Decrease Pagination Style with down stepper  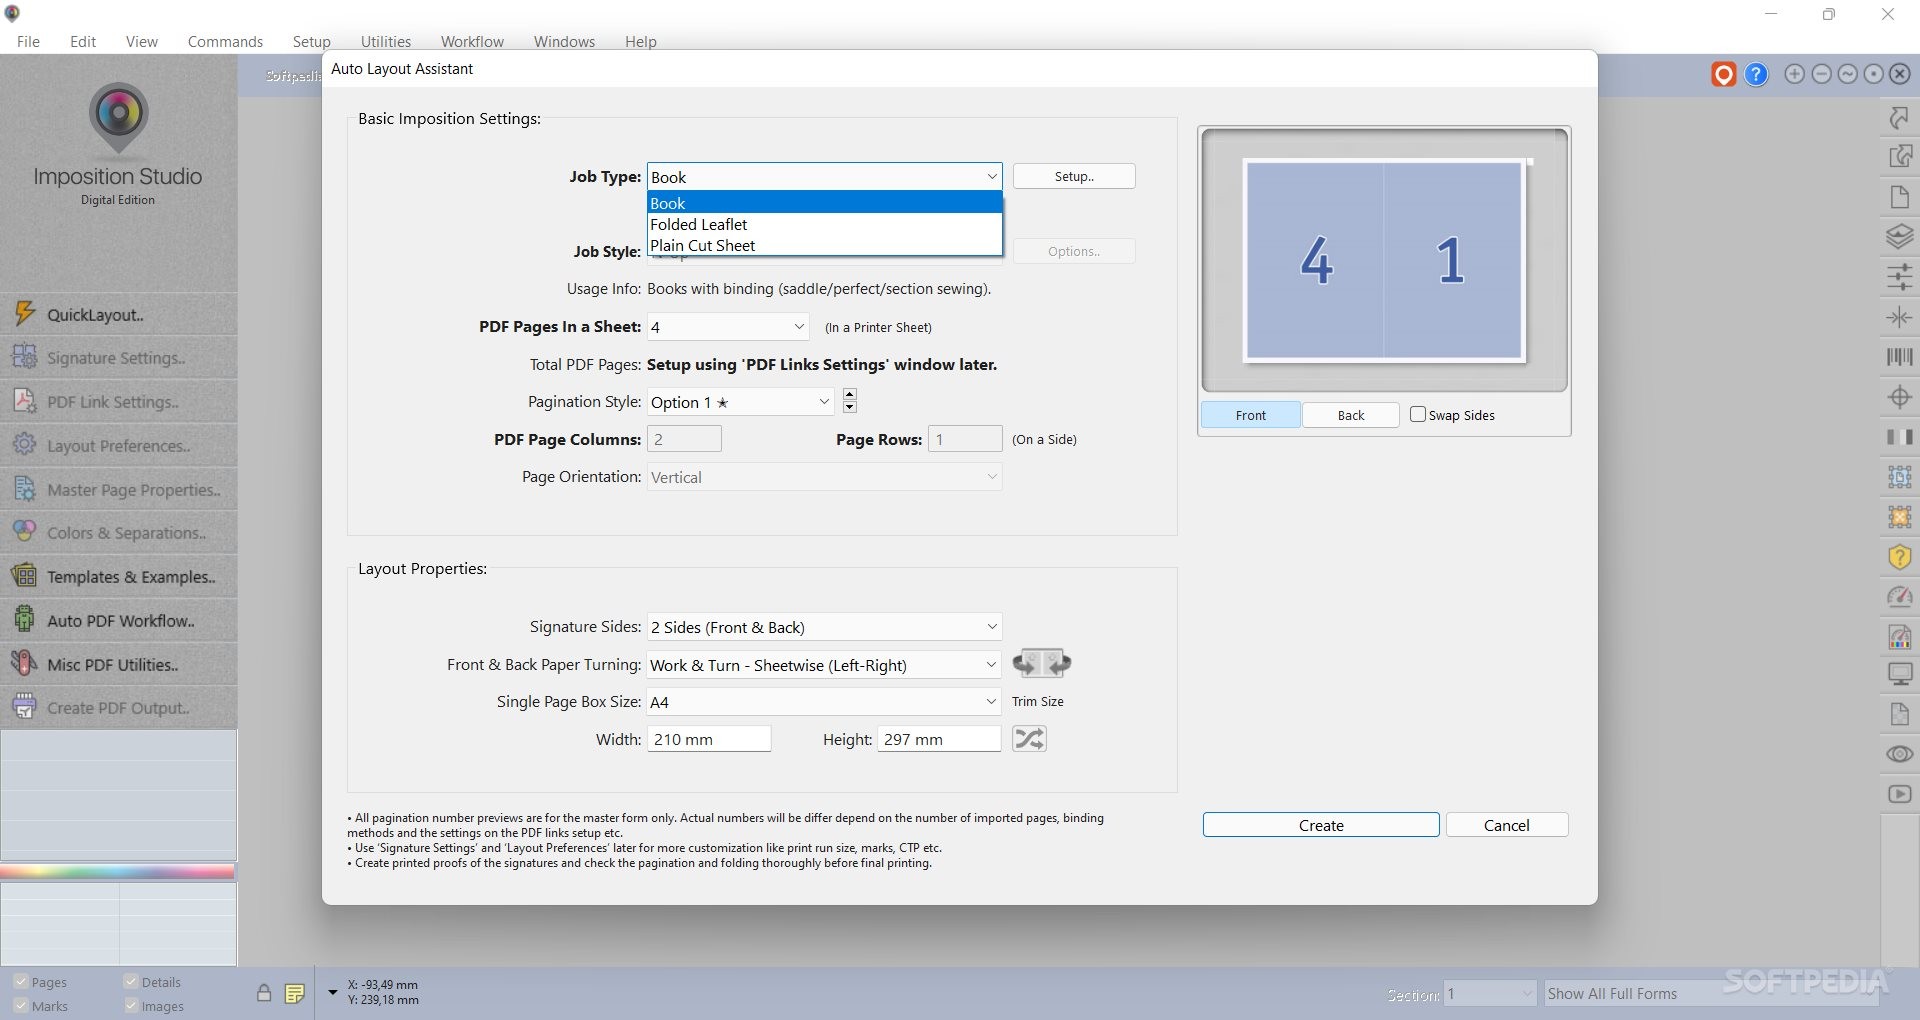(x=849, y=407)
